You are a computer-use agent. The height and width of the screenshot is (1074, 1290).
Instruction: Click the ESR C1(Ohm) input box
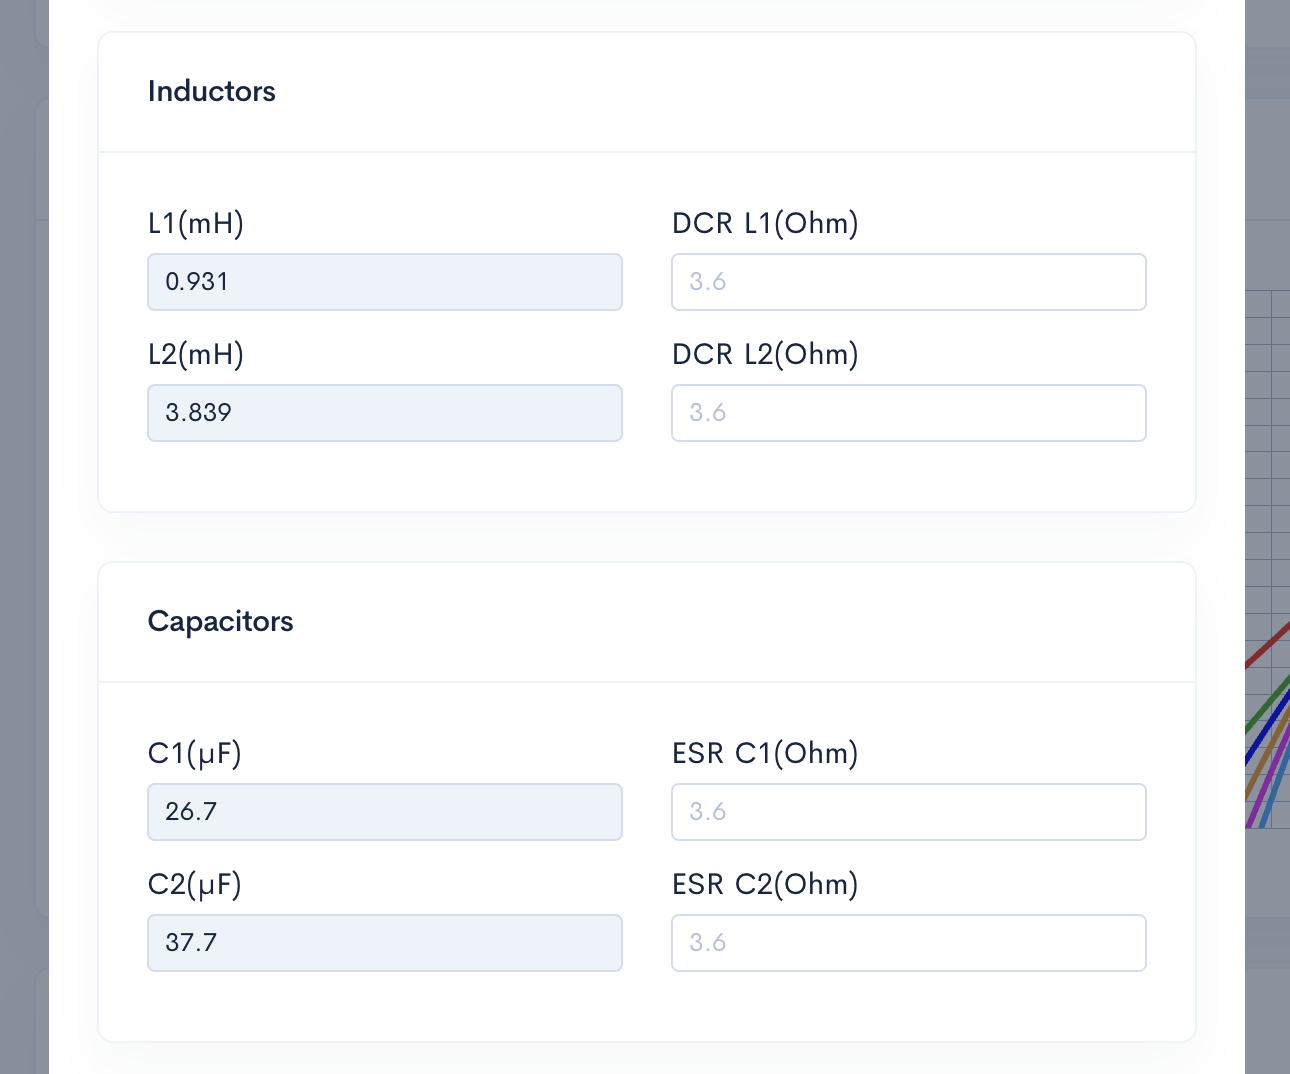tap(908, 812)
